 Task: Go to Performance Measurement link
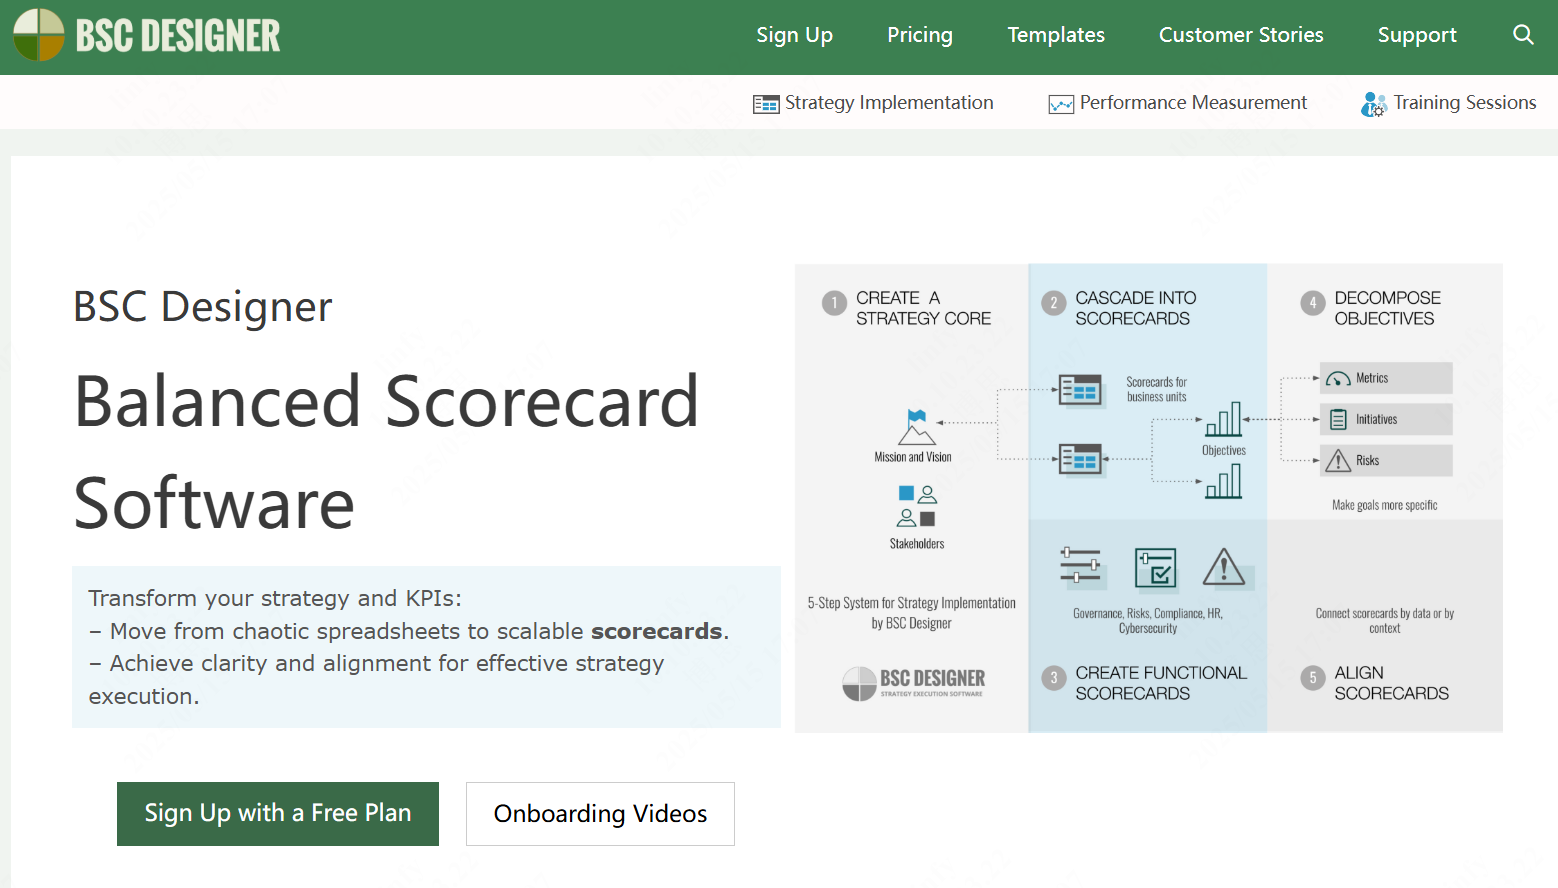pyautogui.click(x=1193, y=103)
